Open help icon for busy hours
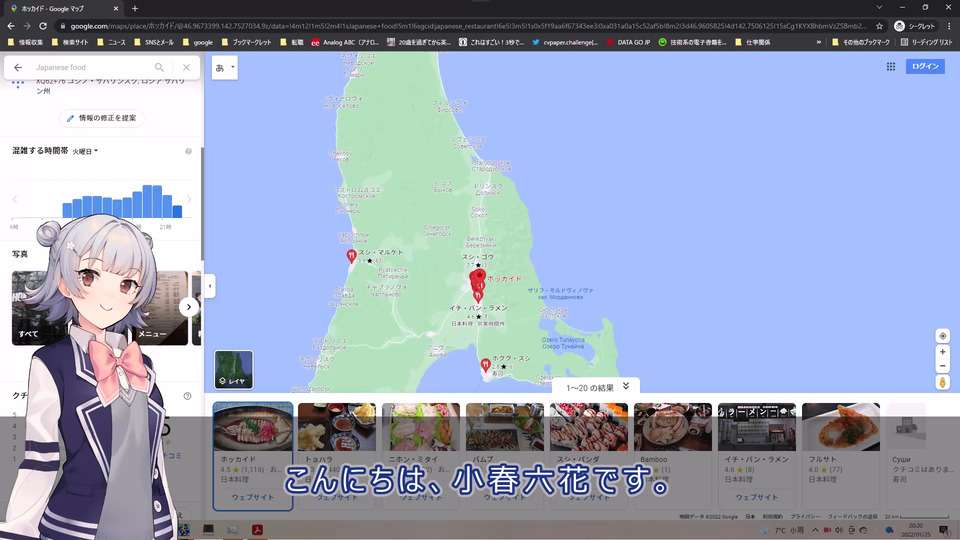The image size is (960, 540). coord(188,151)
